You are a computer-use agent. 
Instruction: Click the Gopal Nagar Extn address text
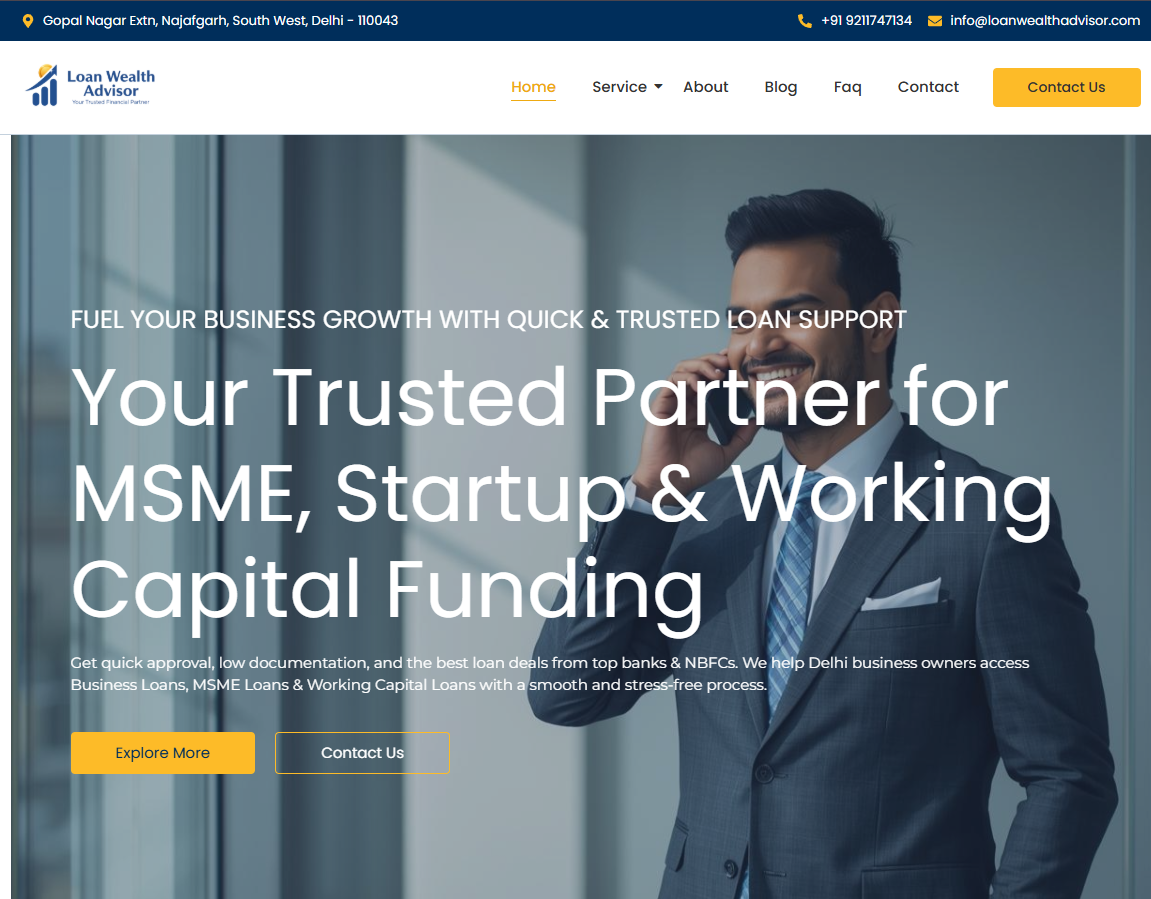(x=220, y=21)
